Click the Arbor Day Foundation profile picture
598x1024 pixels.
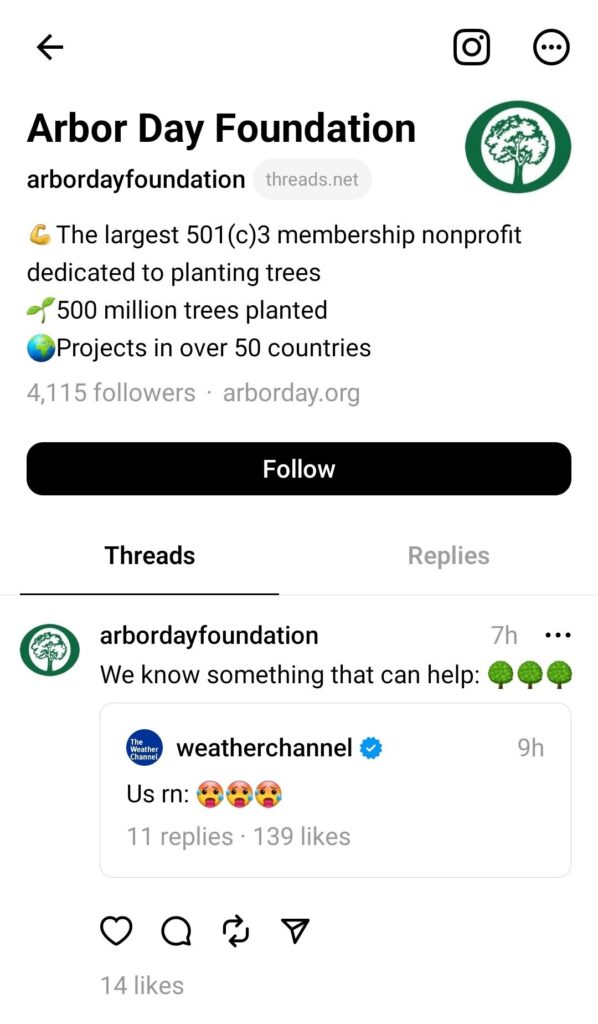(519, 146)
